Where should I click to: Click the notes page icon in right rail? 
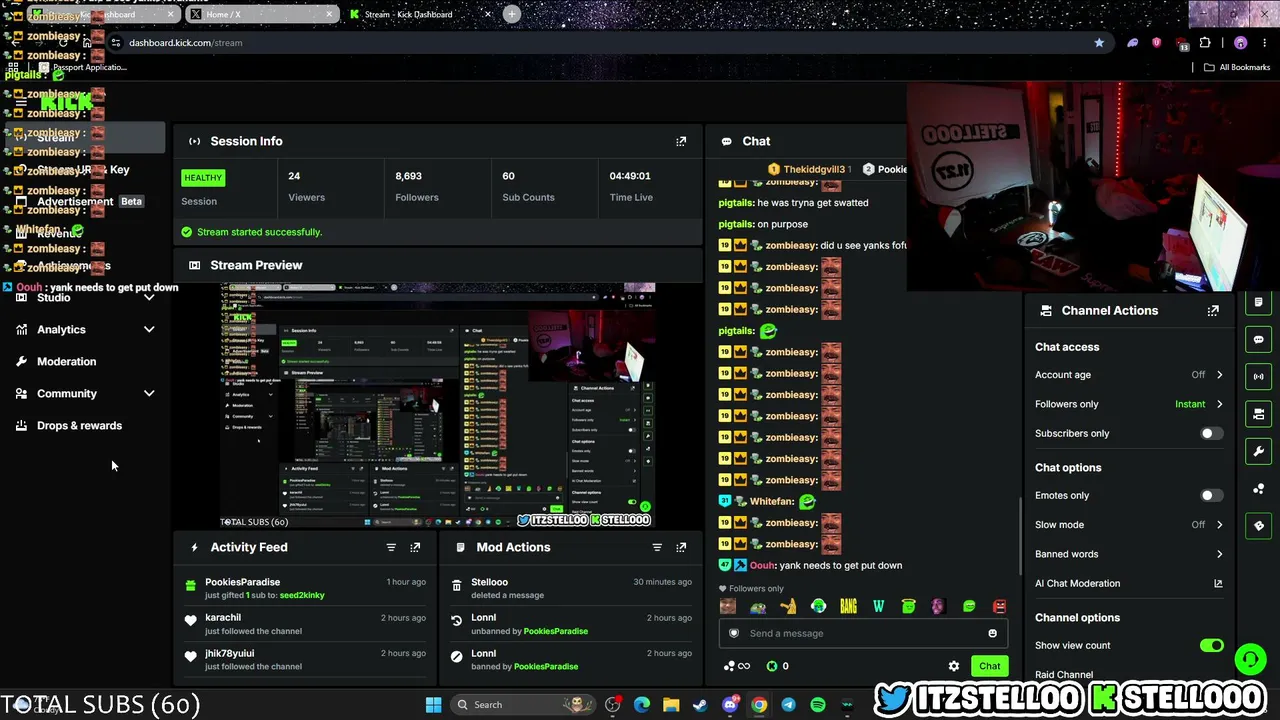(x=1258, y=302)
